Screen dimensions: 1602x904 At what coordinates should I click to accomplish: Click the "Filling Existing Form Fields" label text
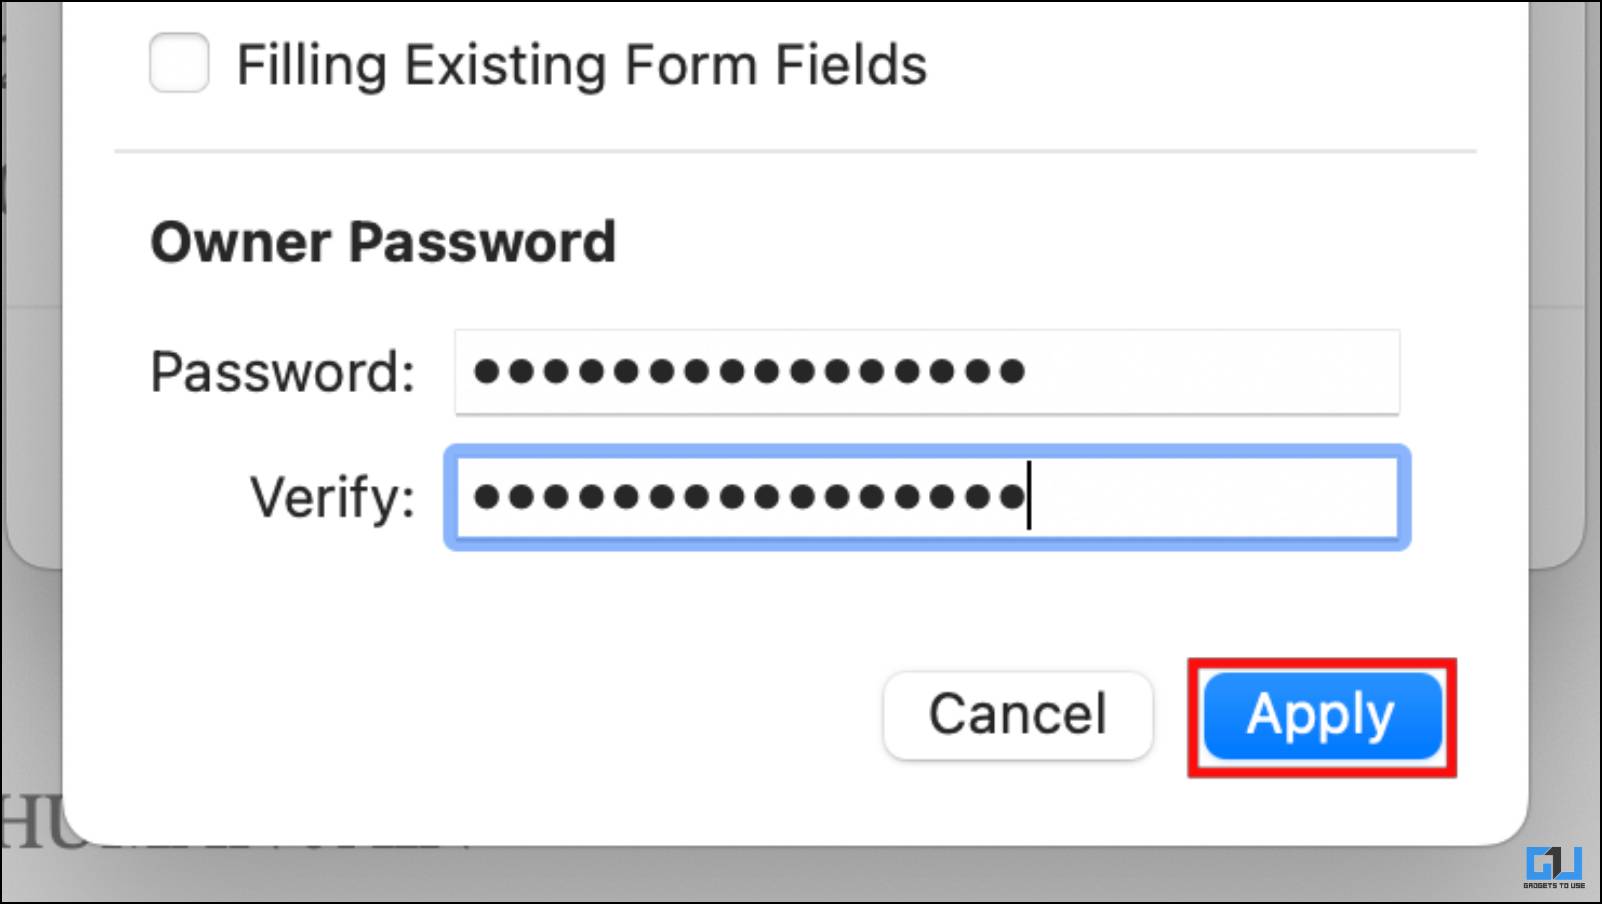582,65
